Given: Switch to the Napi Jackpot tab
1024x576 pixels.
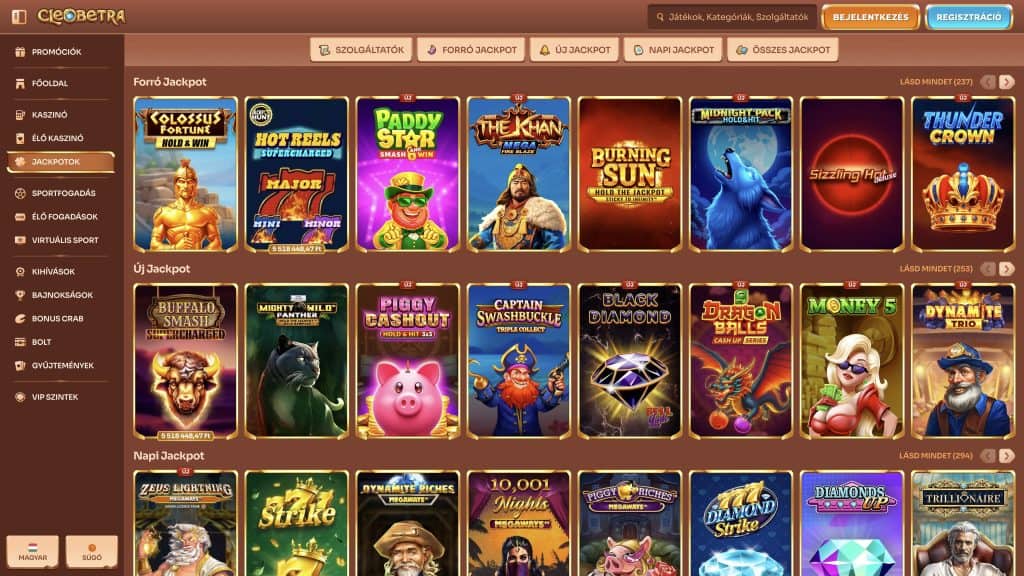Looking at the screenshot, I should (x=673, y=50).
